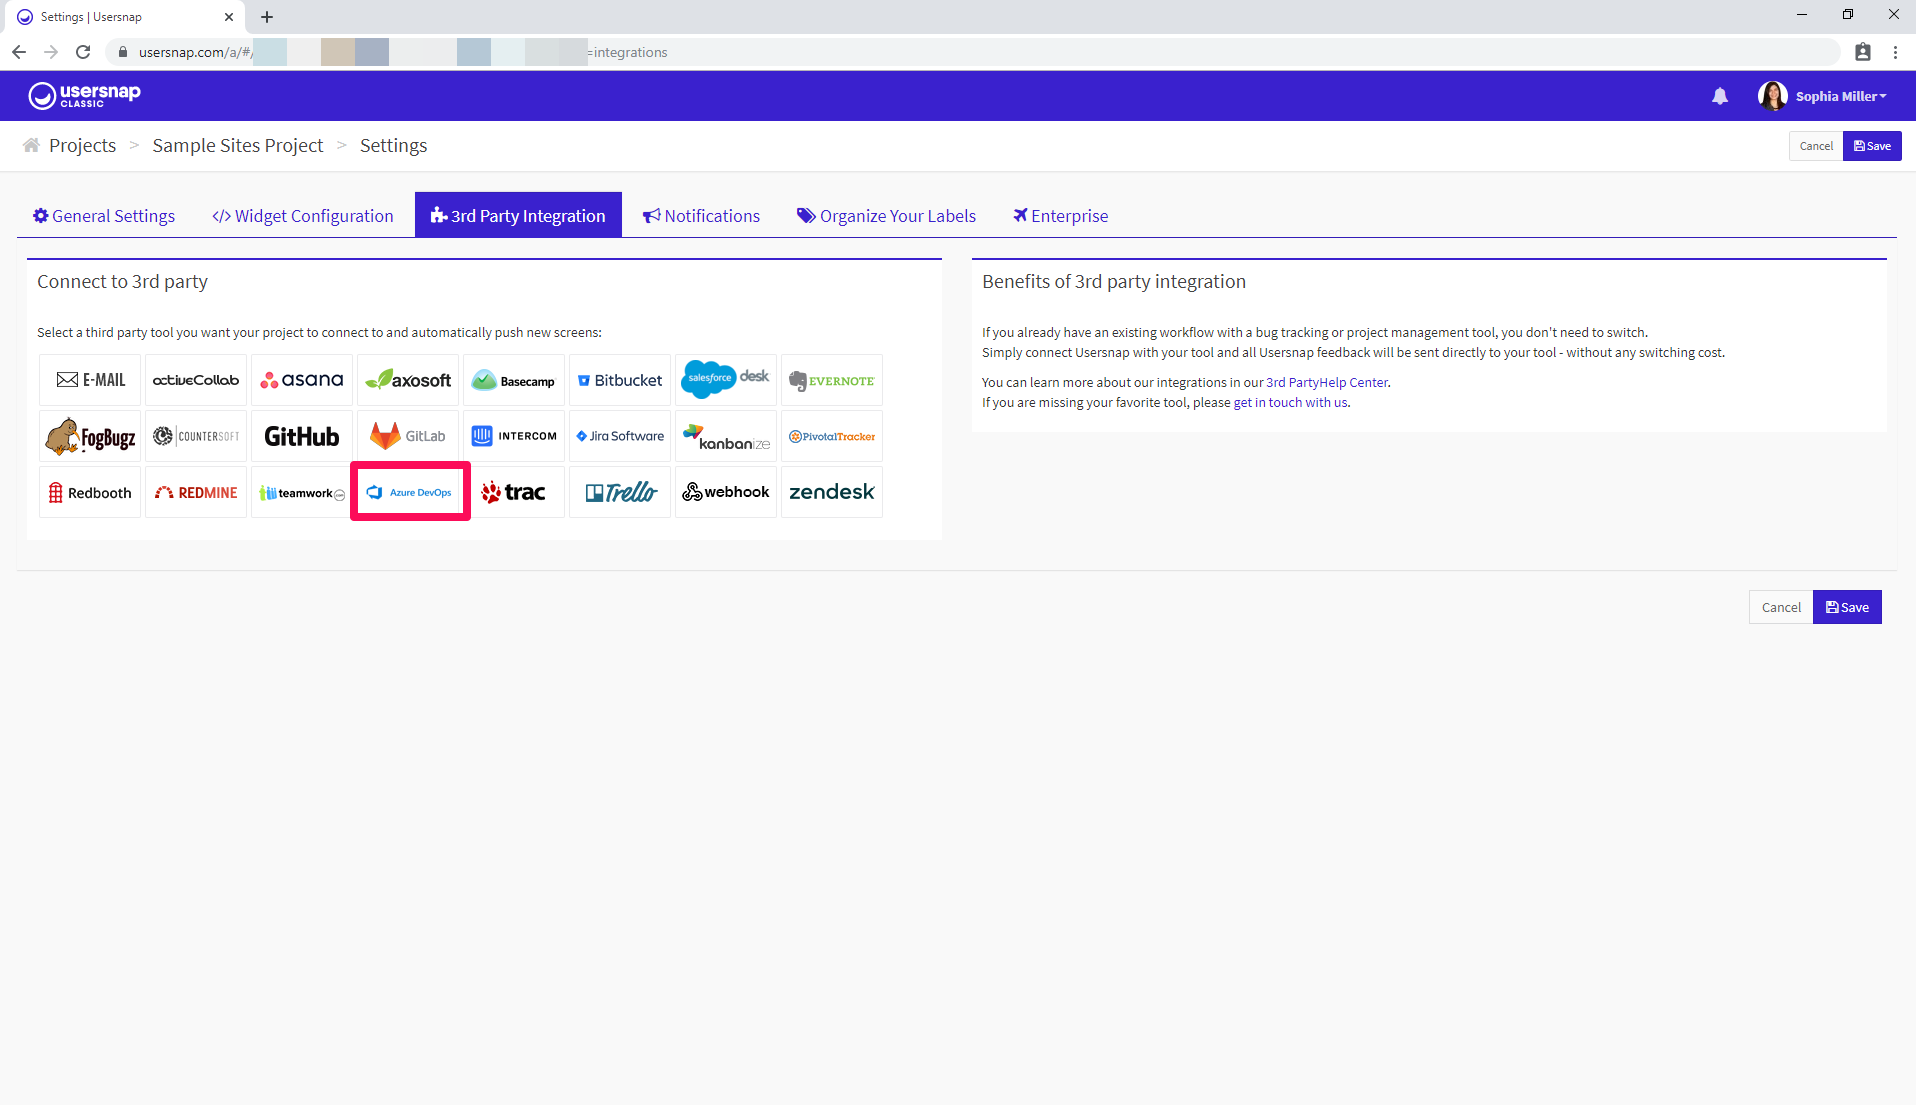Click the top Cancel button

coord(1816,146)
